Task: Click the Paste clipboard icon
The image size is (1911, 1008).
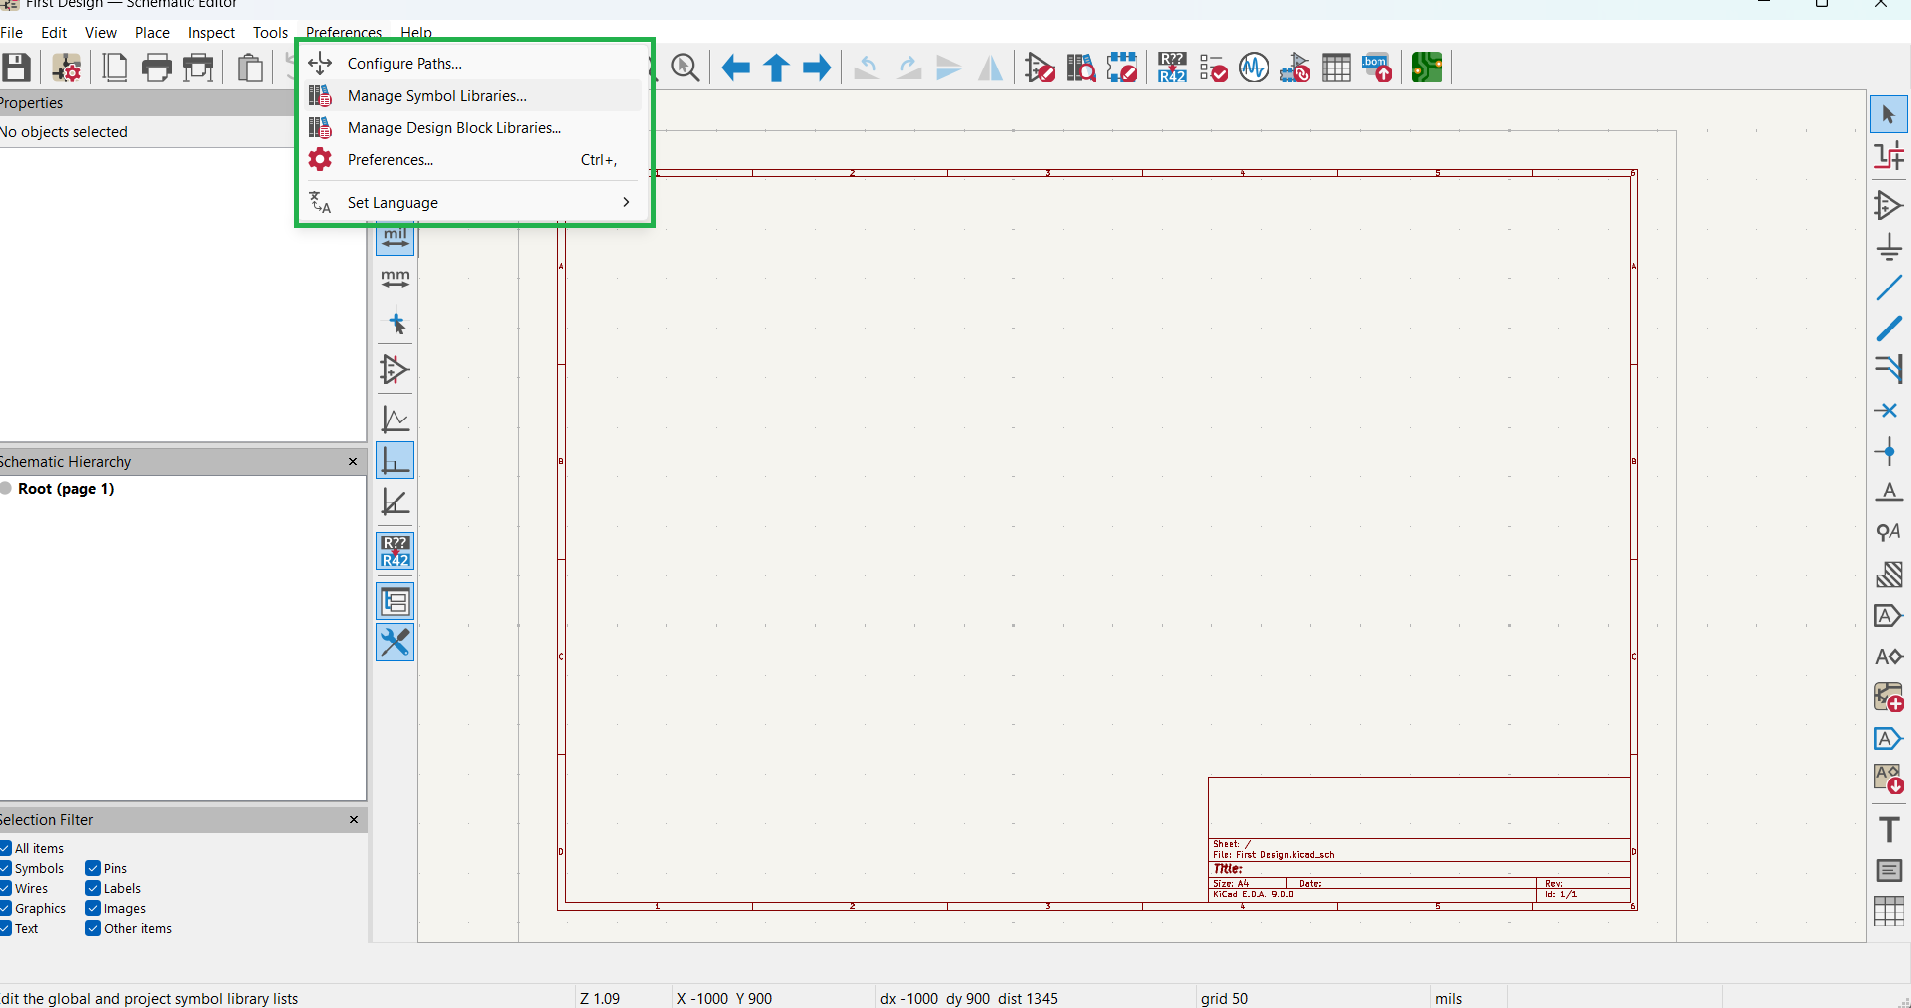Action: point(250,68)
